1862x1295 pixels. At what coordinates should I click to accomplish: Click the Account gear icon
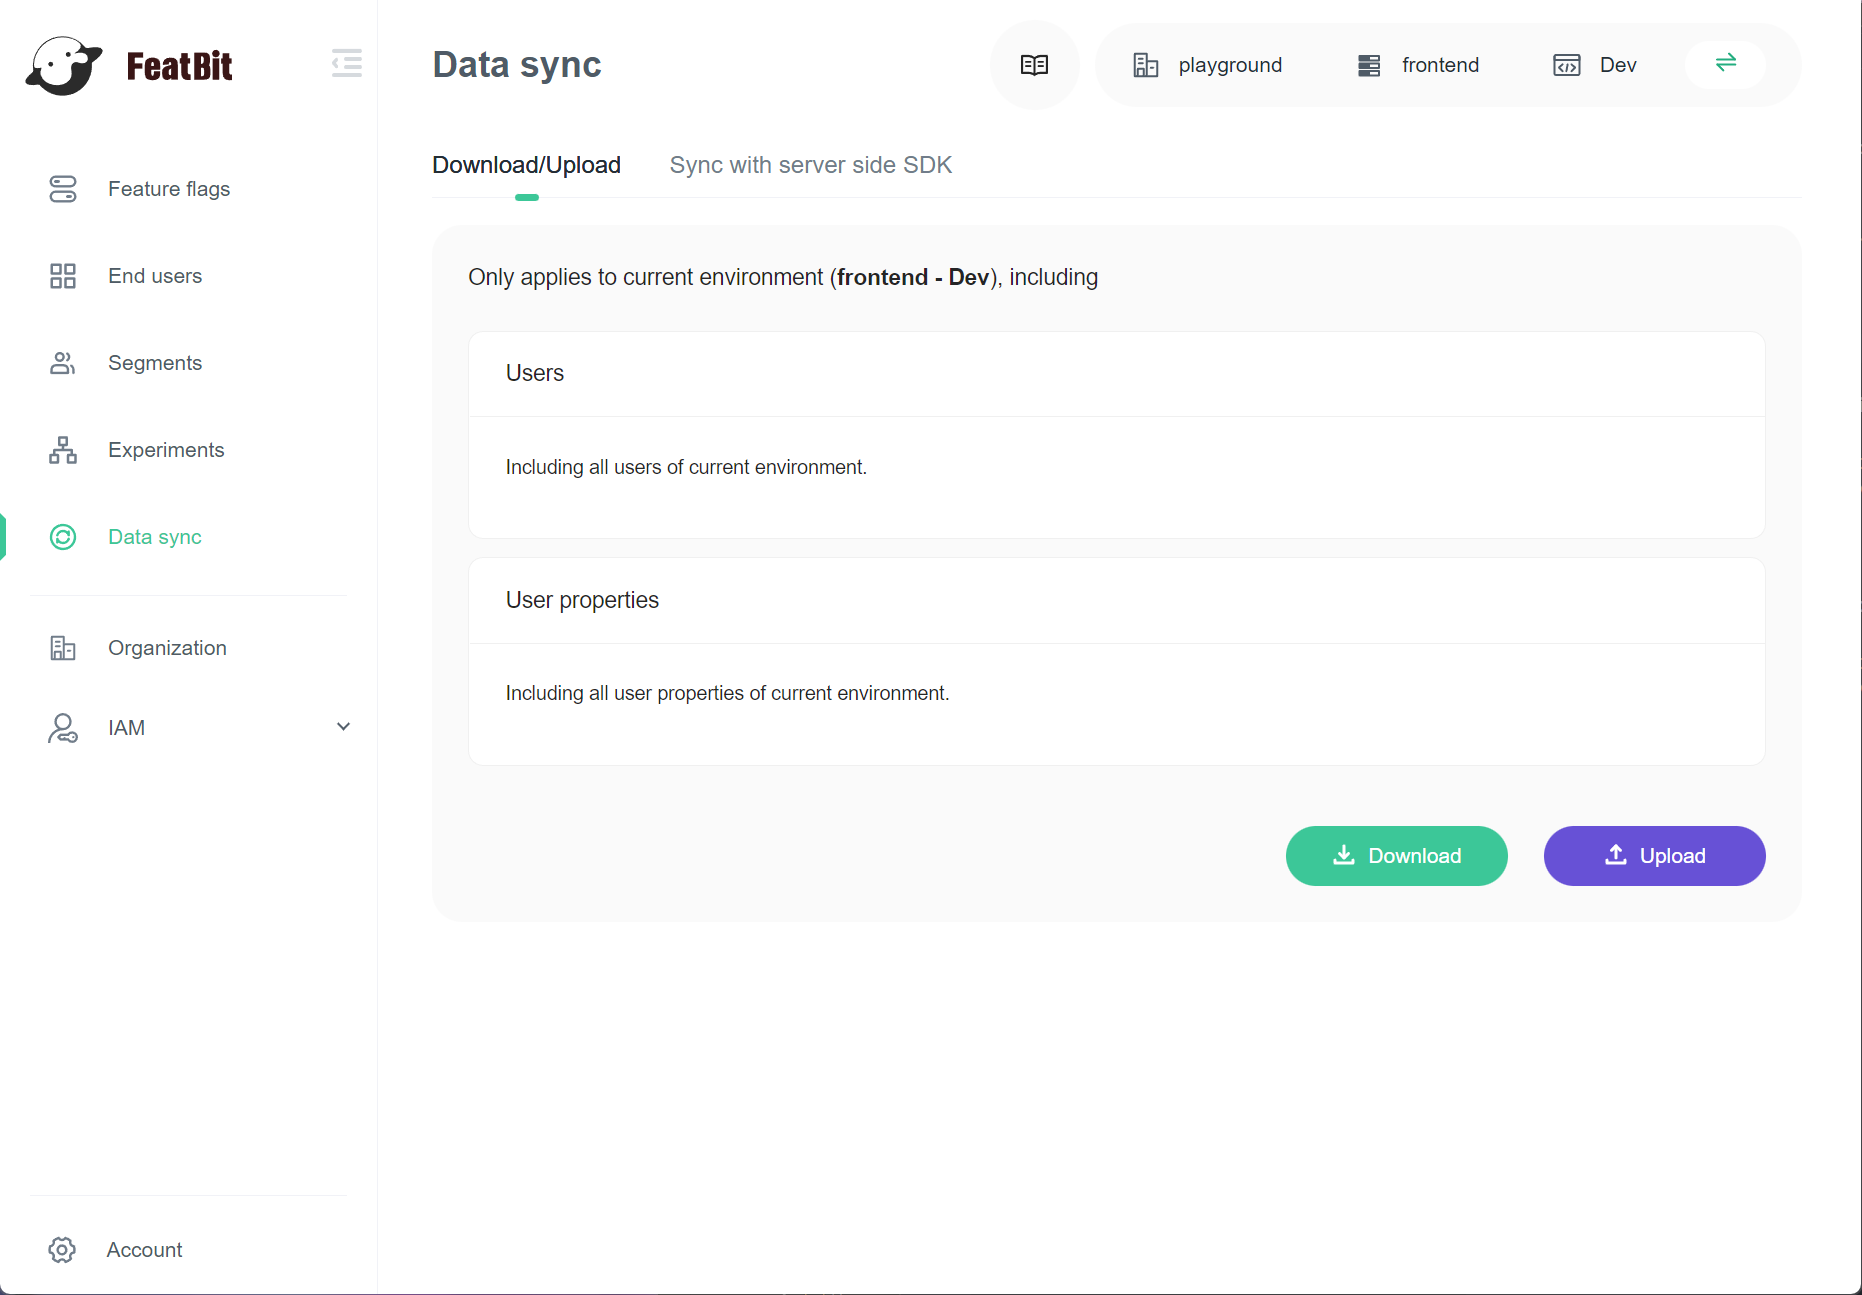(x=62, y=1250)
